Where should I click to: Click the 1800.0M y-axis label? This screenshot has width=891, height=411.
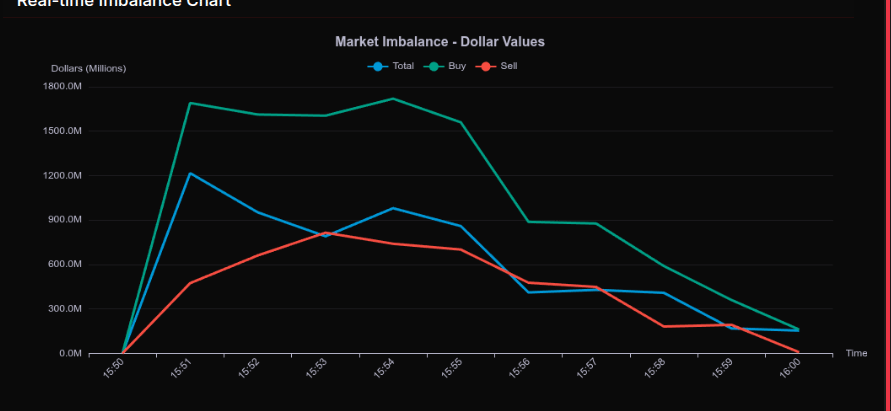[62, 87]
